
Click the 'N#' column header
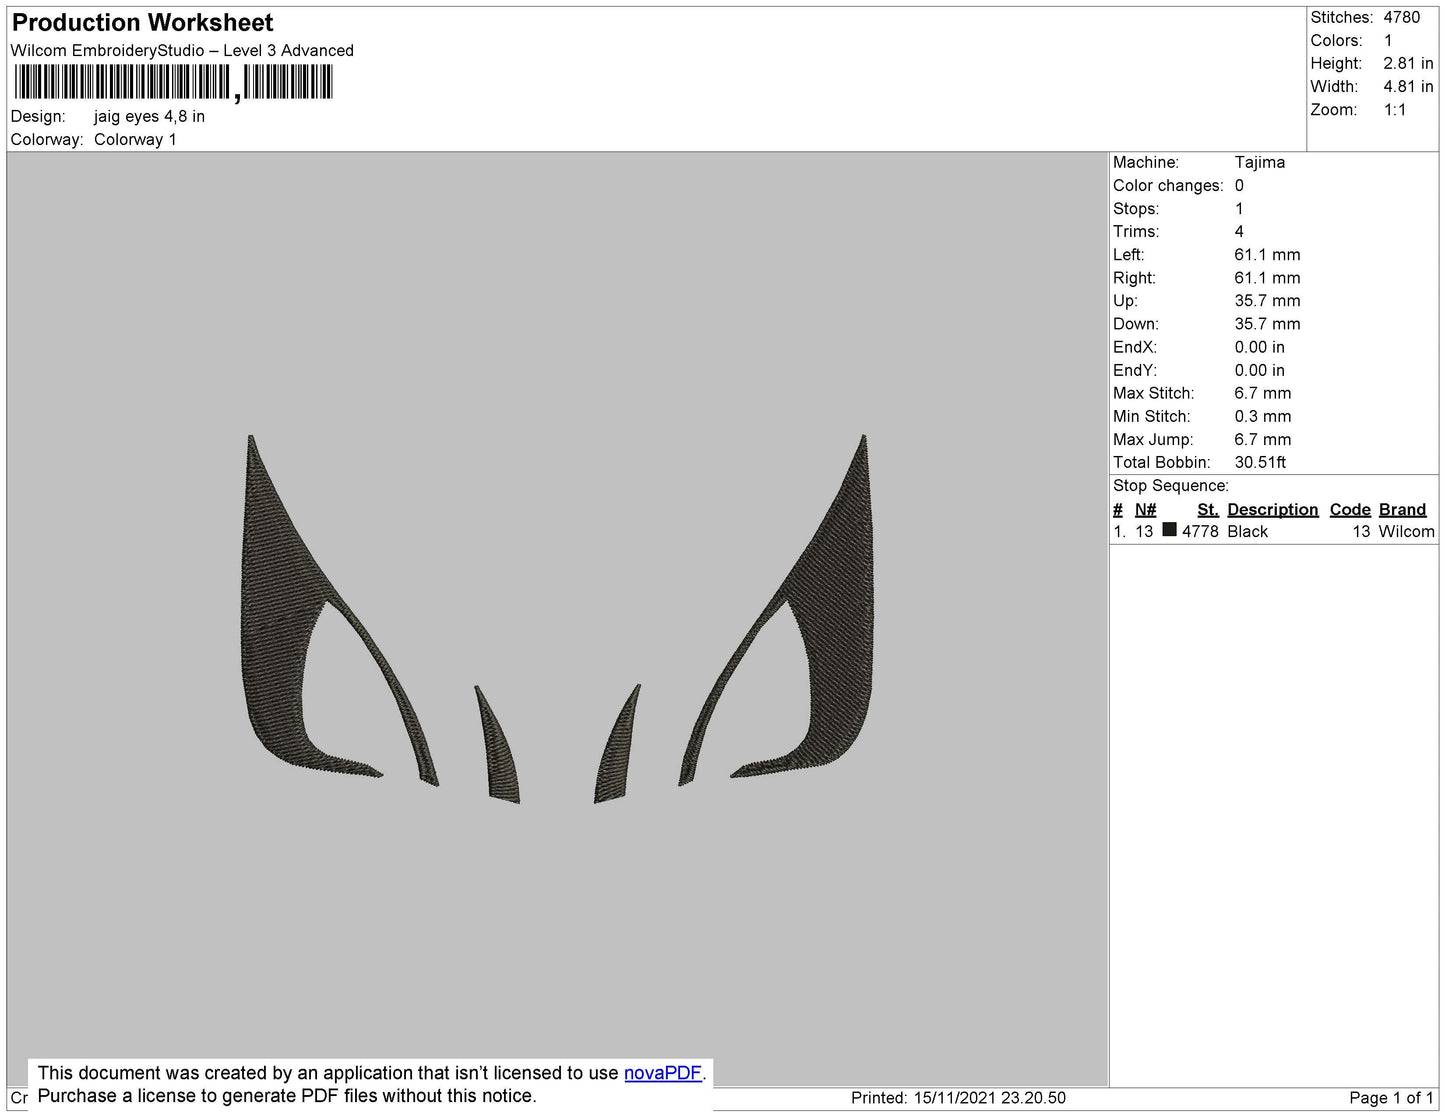[x=1145, y=510]
